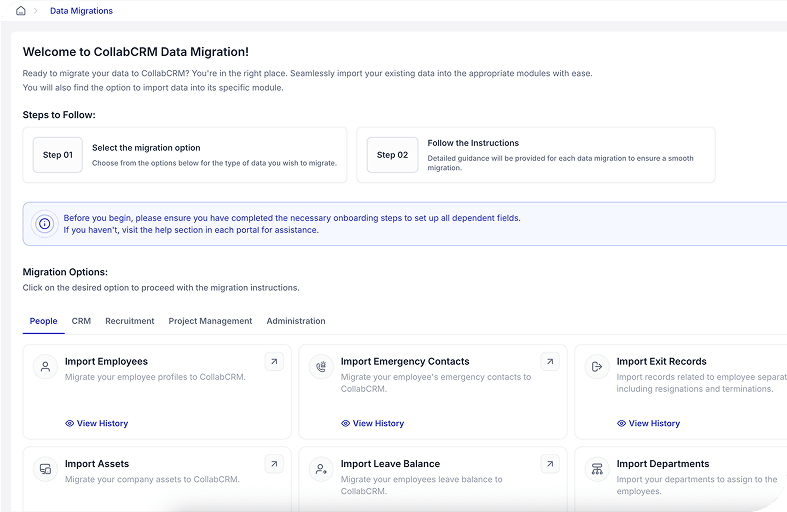Screen dimensions: 787x512
Task: View History for Import Employees
Action: 97,423
